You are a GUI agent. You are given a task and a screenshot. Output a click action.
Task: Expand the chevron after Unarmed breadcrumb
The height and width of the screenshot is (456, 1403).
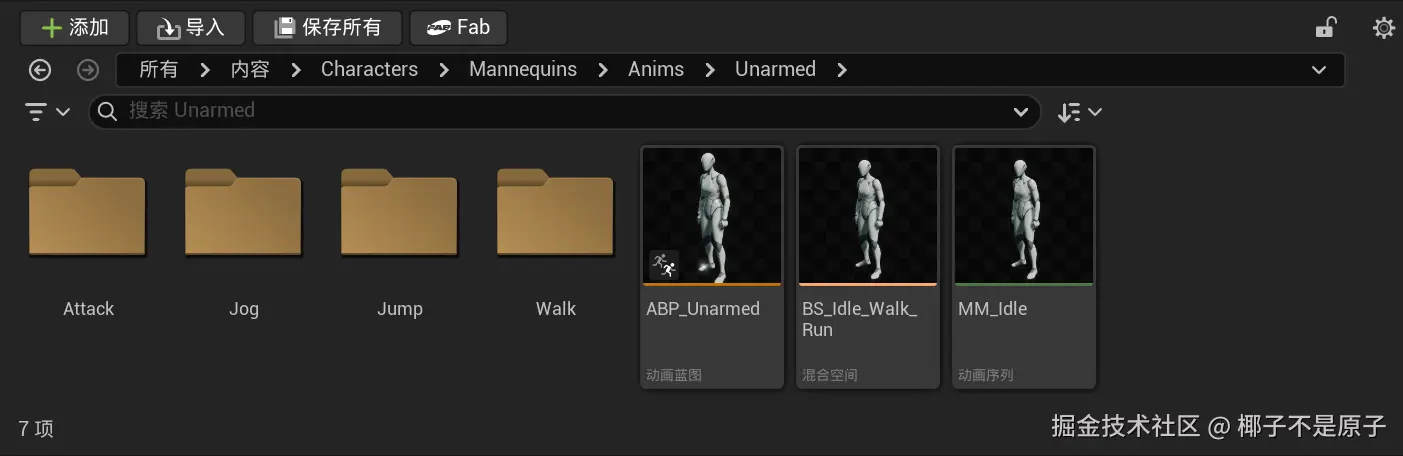pos(841,70)
